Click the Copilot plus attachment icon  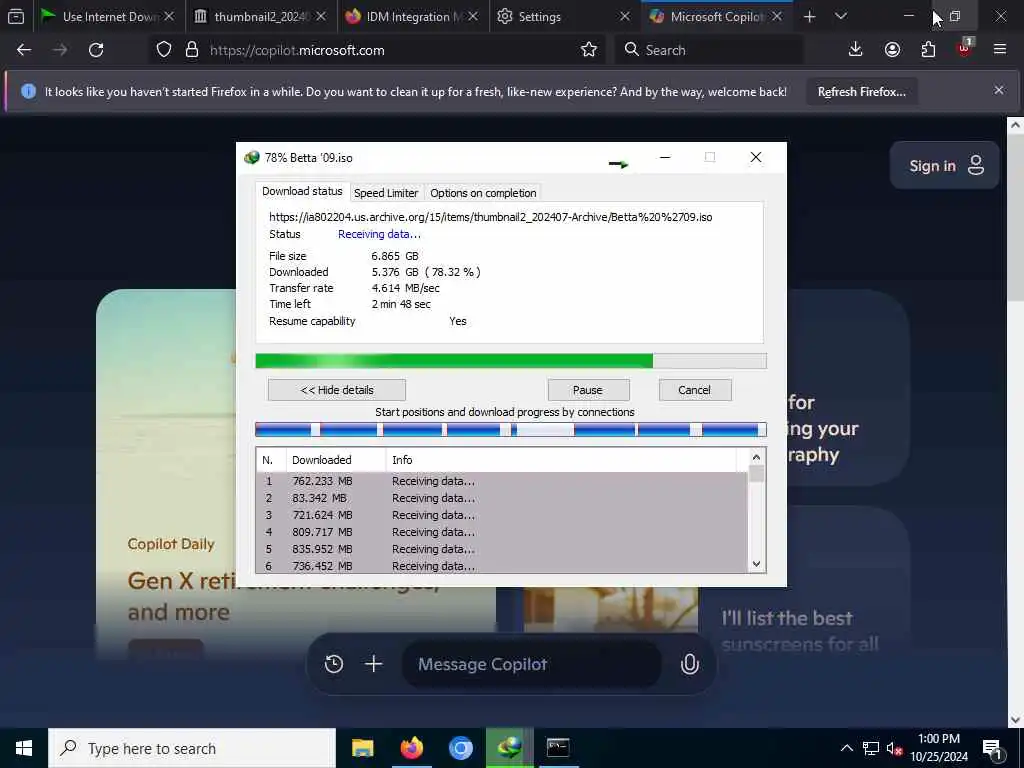click(374, 664)
